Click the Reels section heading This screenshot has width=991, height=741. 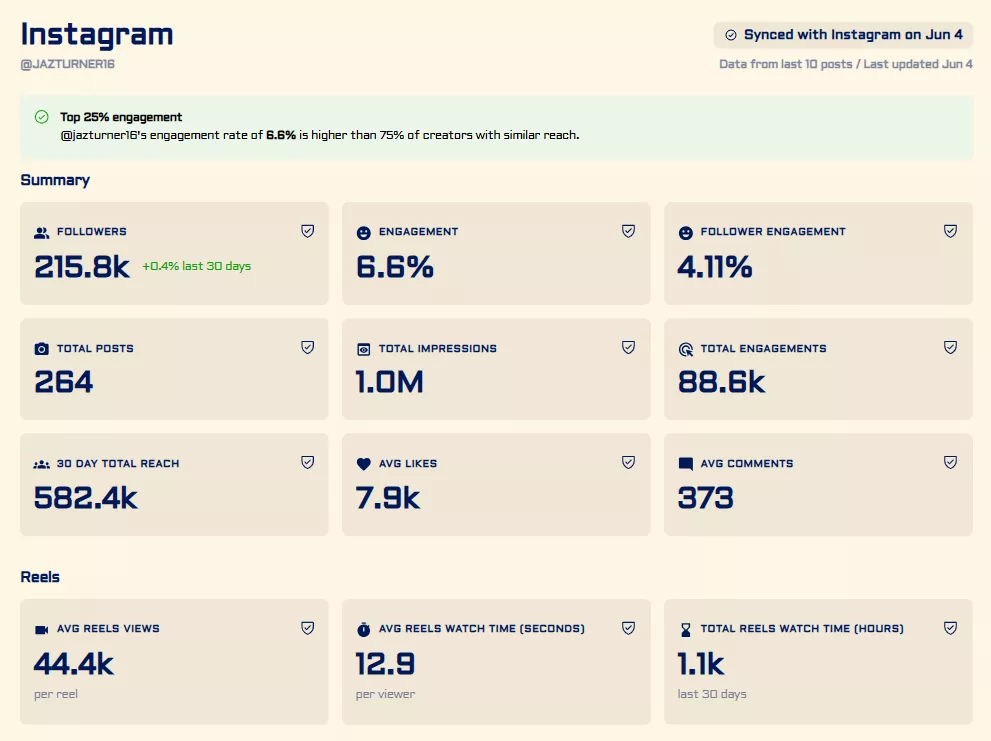[40, 577]
